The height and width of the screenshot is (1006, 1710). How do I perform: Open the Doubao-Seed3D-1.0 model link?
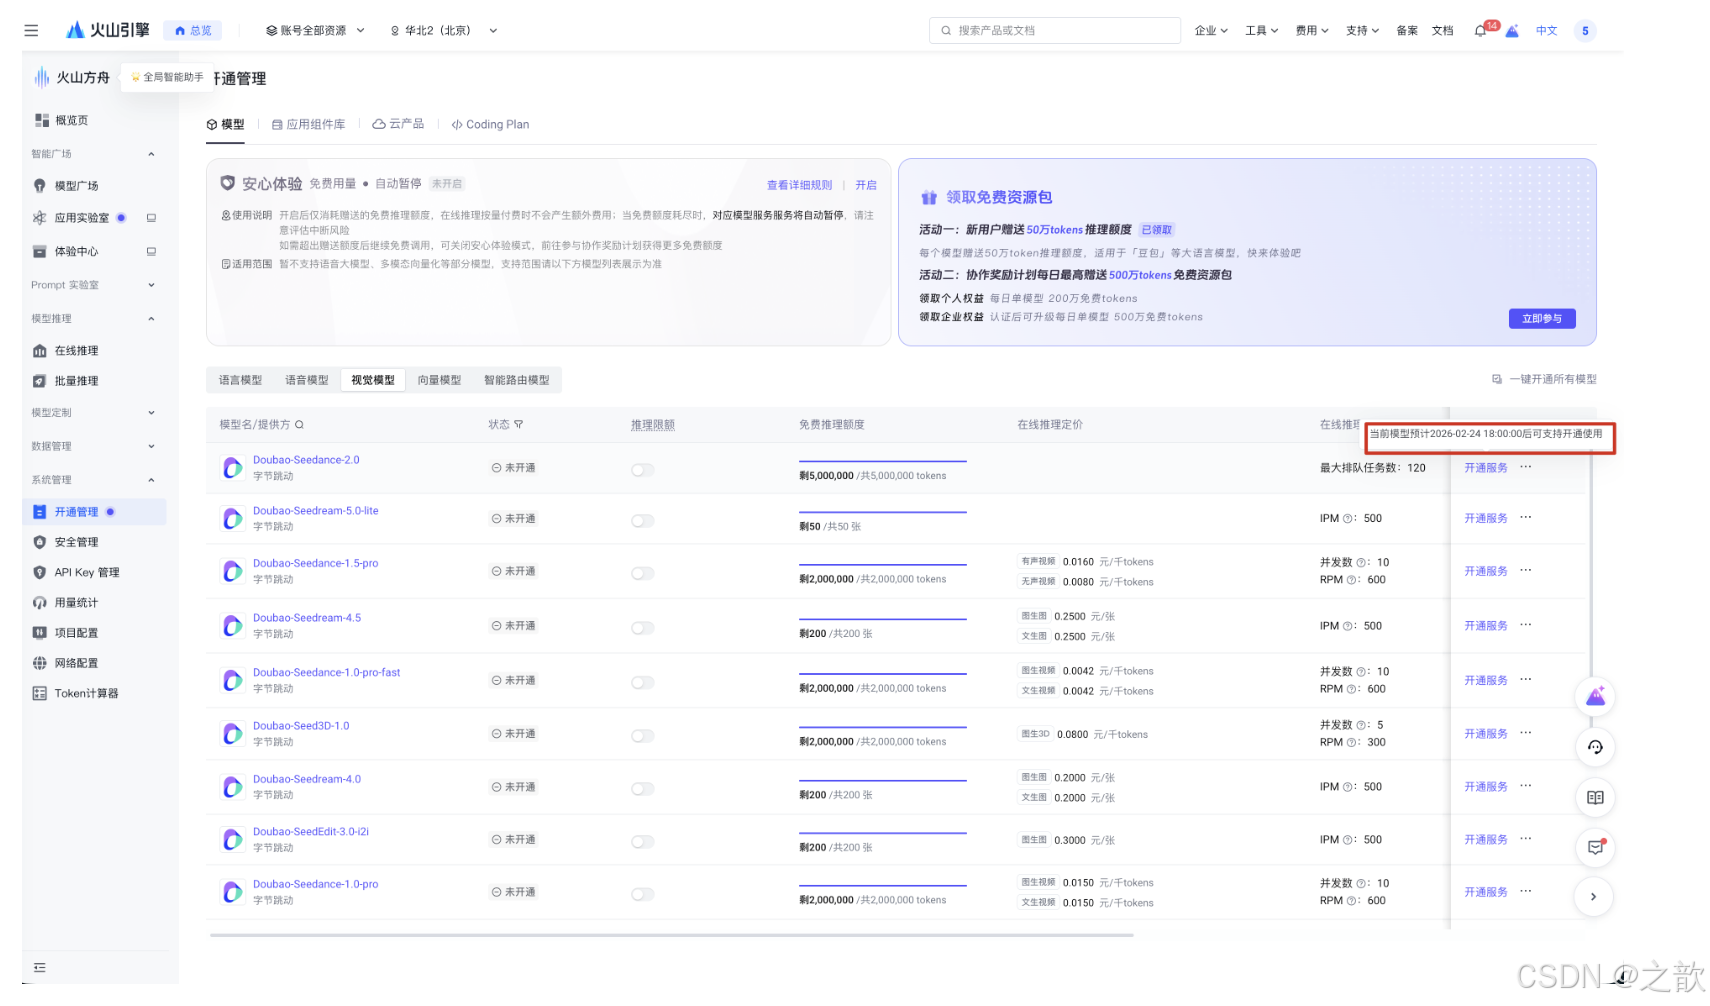[x=301, y=726]
